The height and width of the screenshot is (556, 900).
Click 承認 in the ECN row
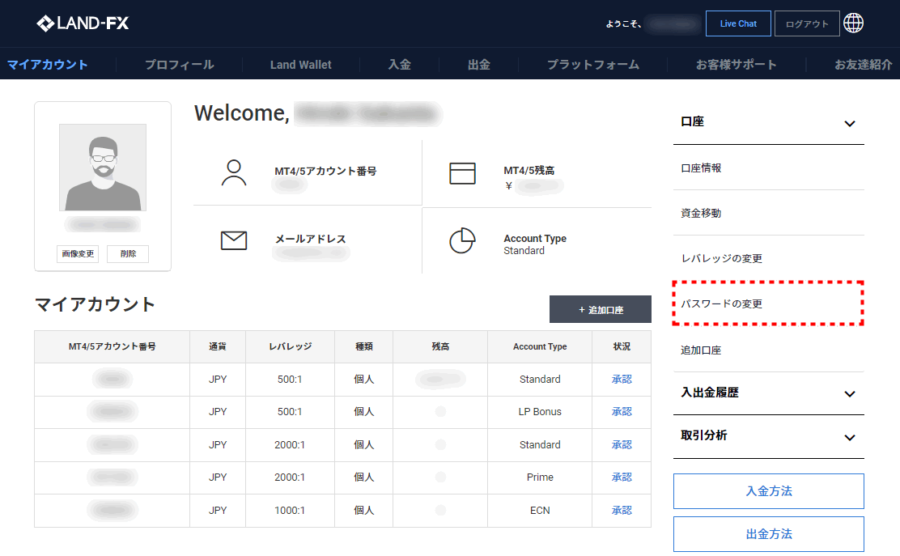tap(622, 510)
